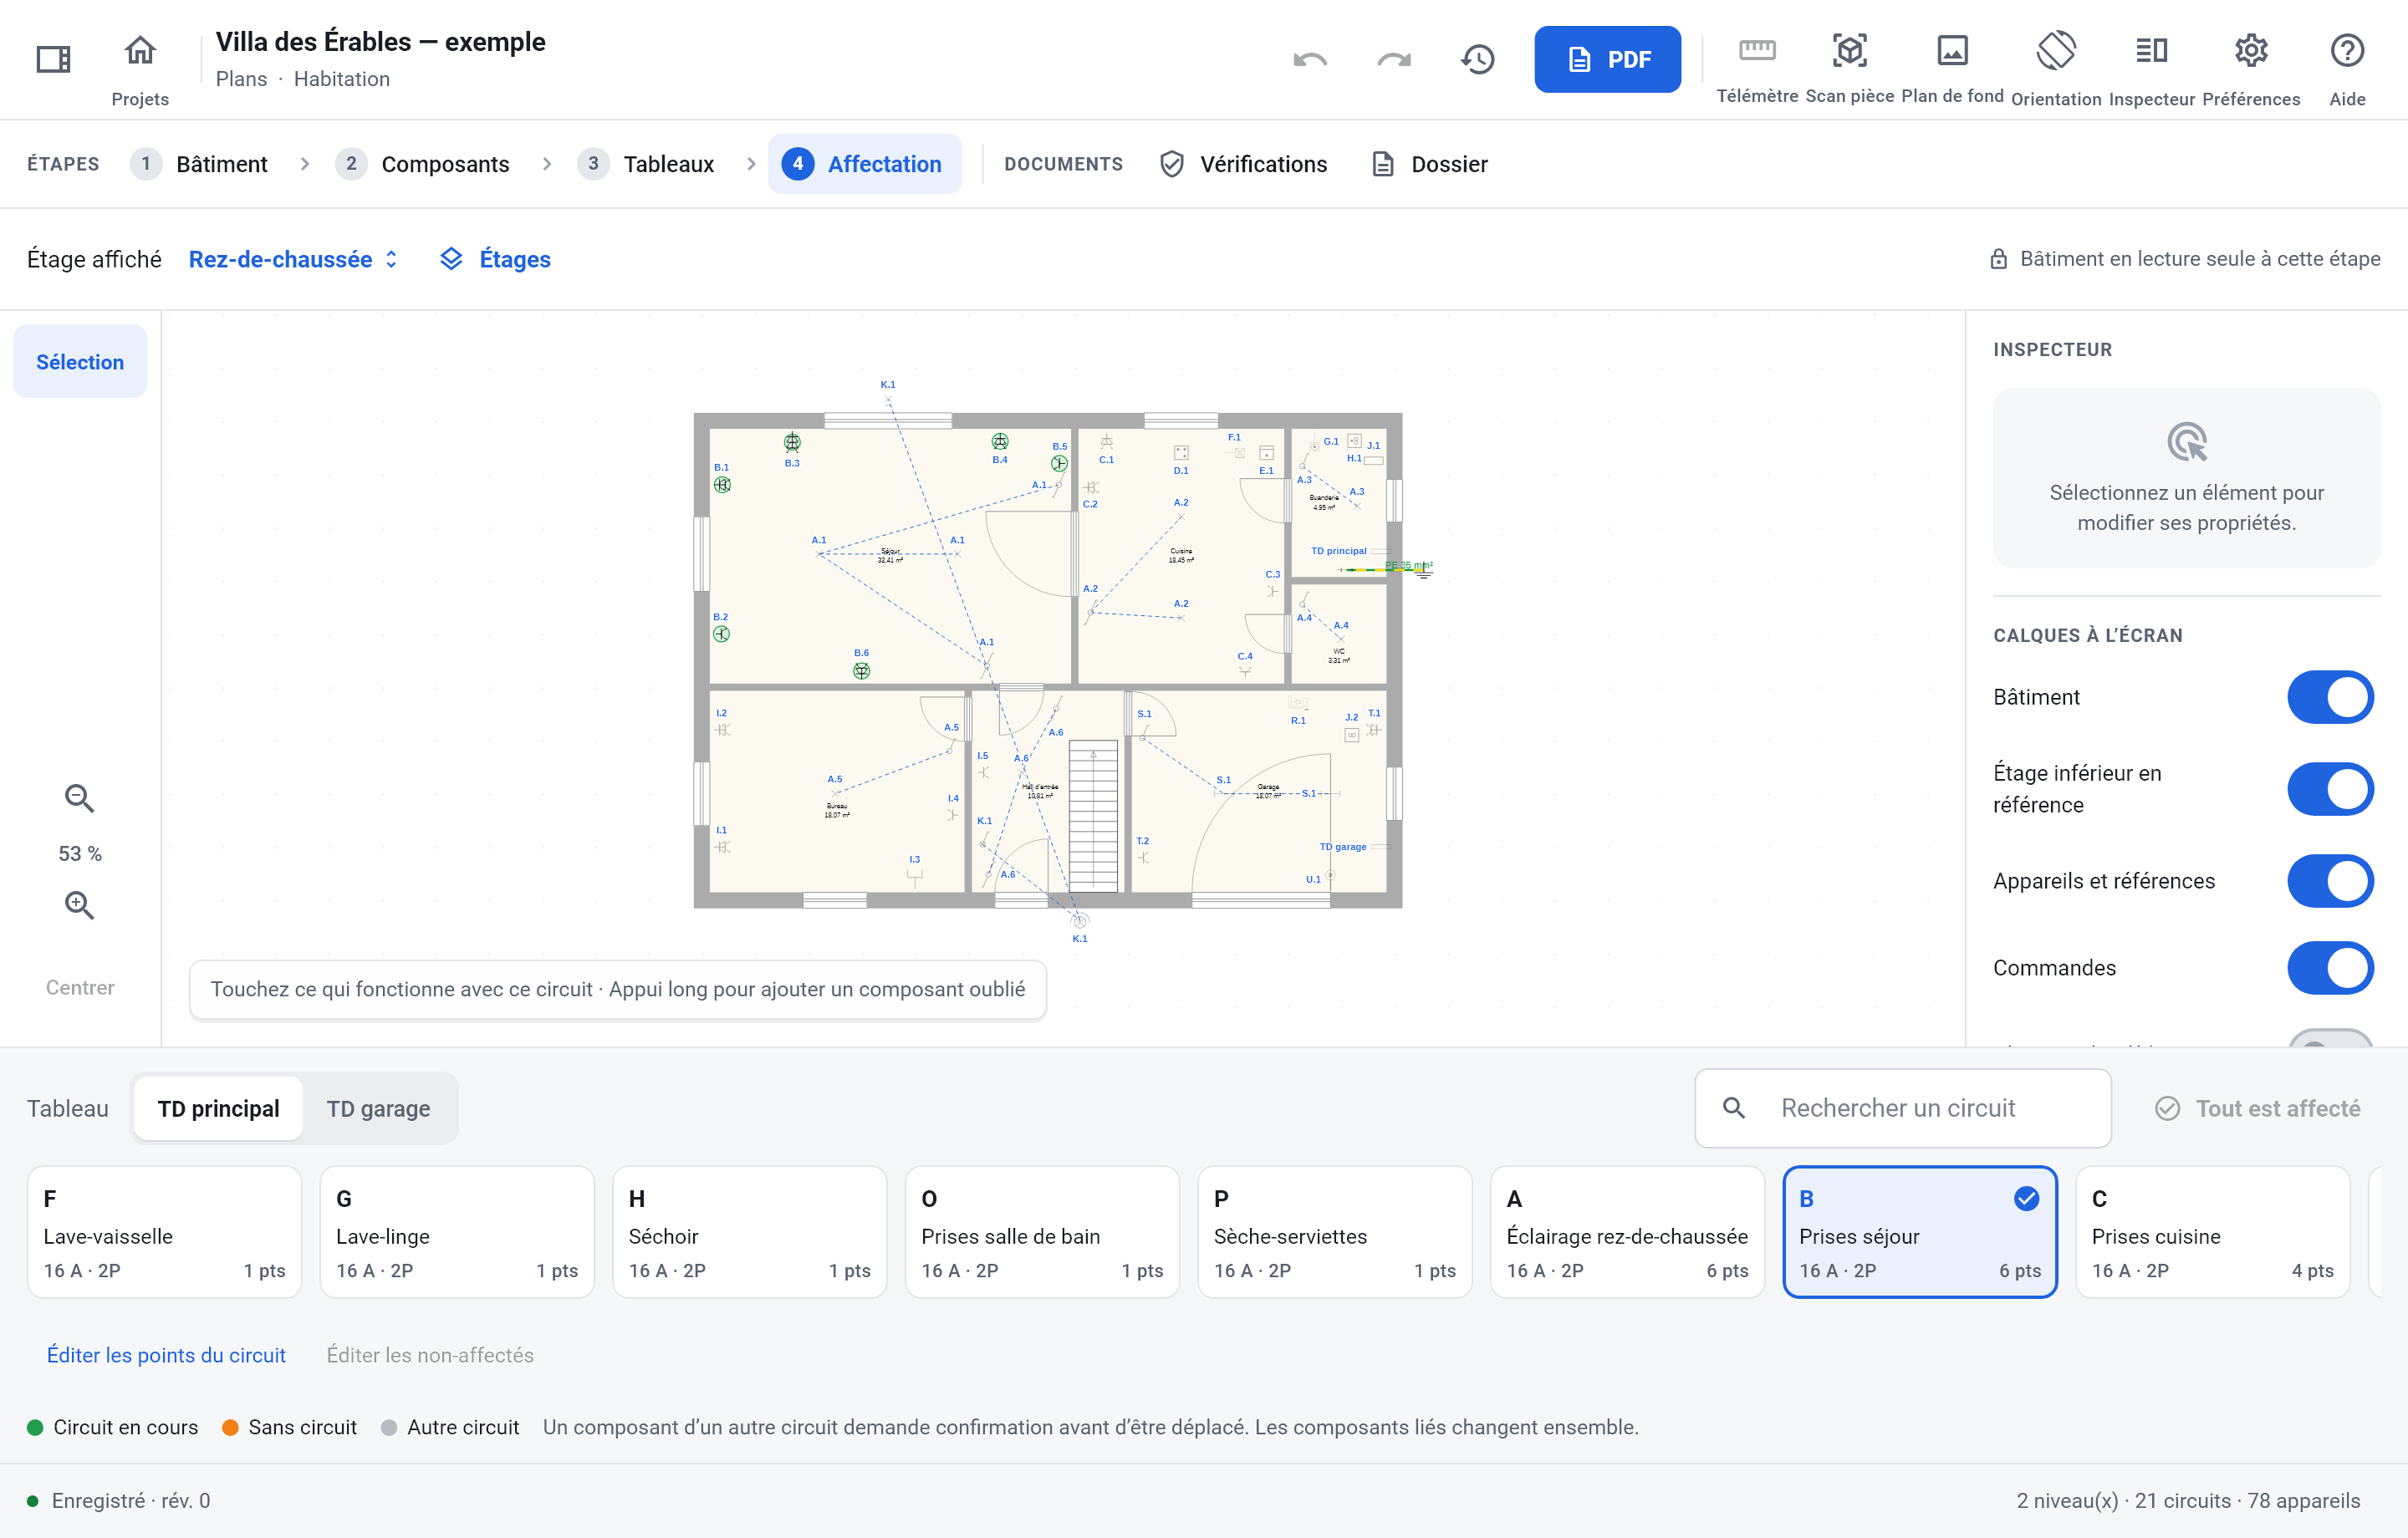Click the Centrer button
Screen dimensions: 2408x1538
[80, 987]
